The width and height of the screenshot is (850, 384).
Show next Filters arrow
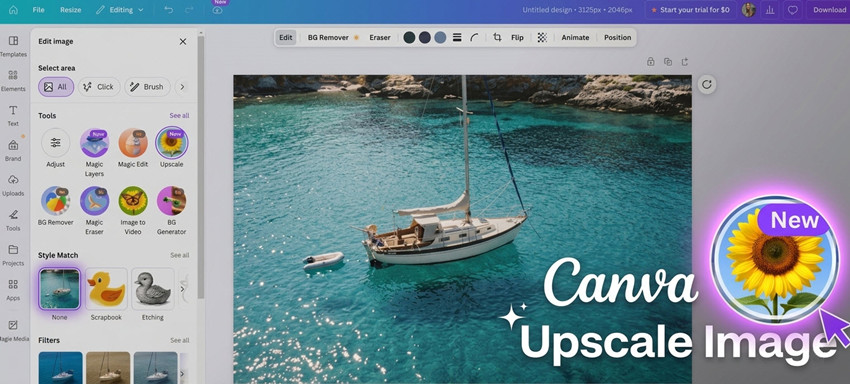(182, 374)
